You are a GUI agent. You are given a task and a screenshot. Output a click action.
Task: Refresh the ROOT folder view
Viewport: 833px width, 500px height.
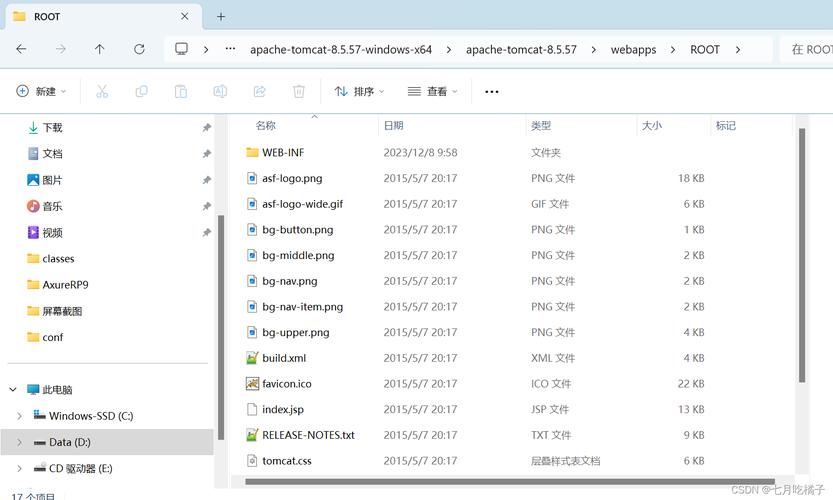coord(139,49)
